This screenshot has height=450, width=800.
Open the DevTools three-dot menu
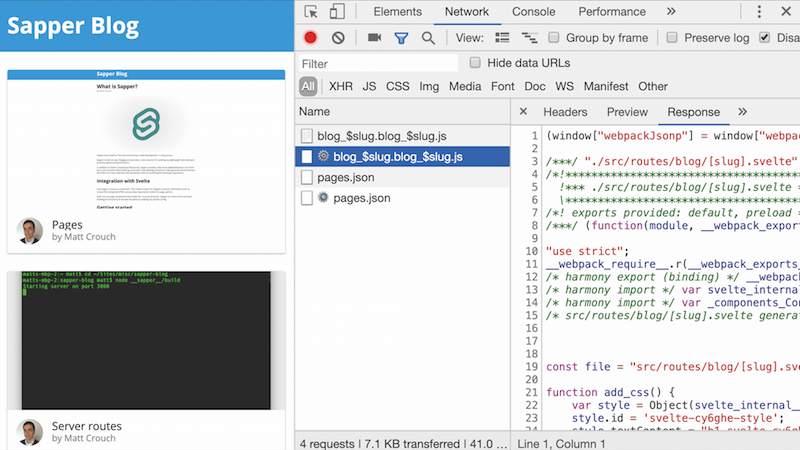coord(759,11)
